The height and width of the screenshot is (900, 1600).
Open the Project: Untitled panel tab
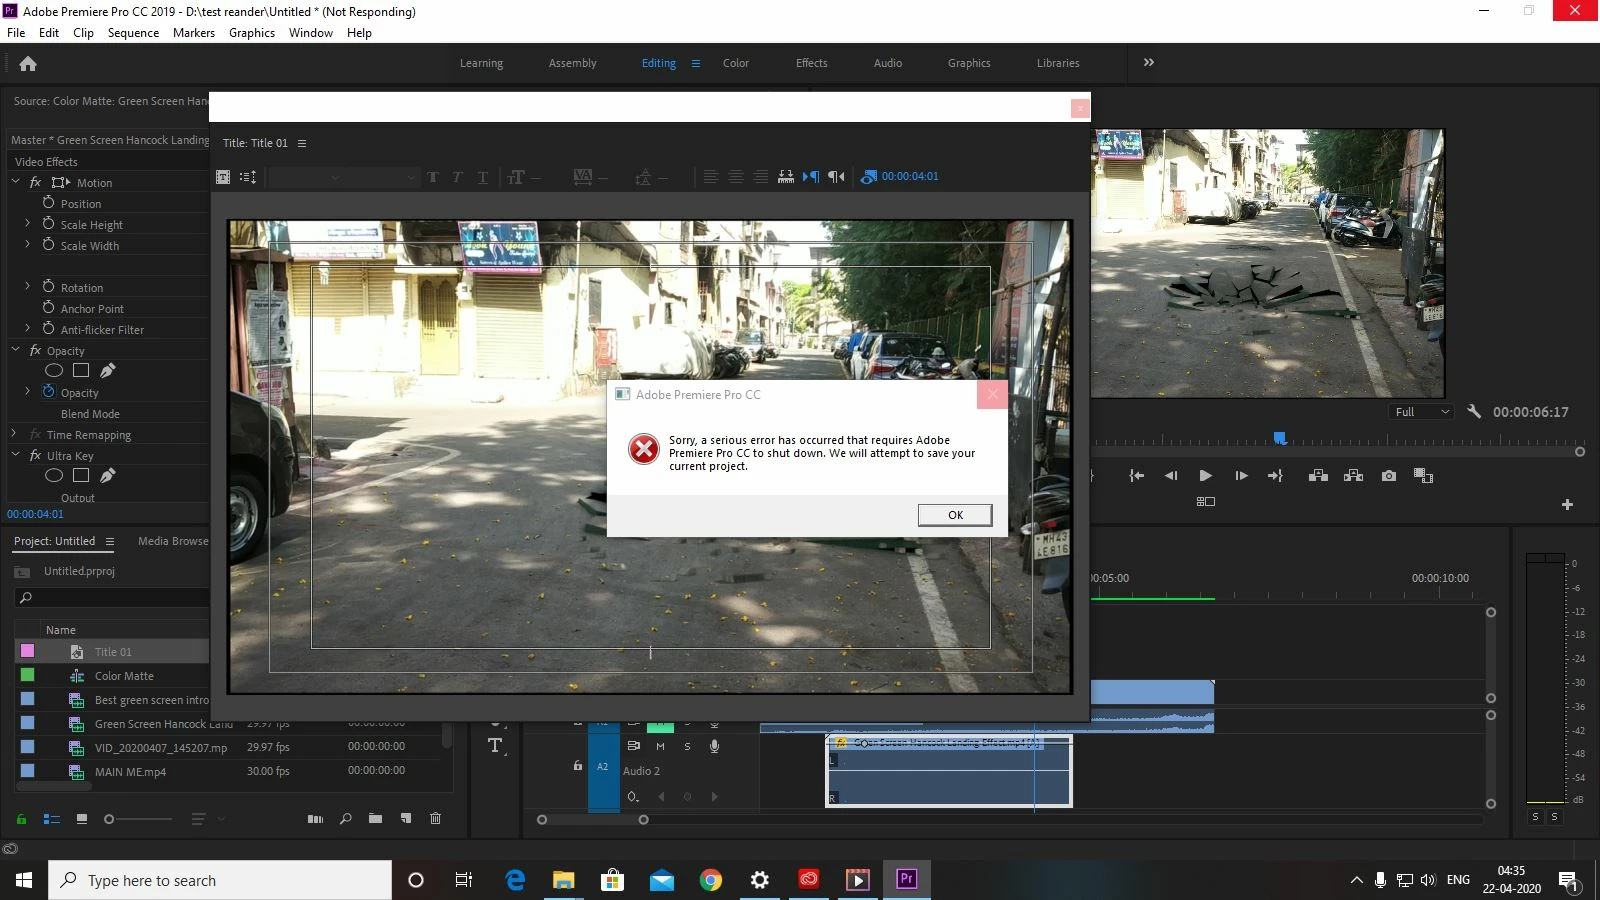(x=54, y=541)
